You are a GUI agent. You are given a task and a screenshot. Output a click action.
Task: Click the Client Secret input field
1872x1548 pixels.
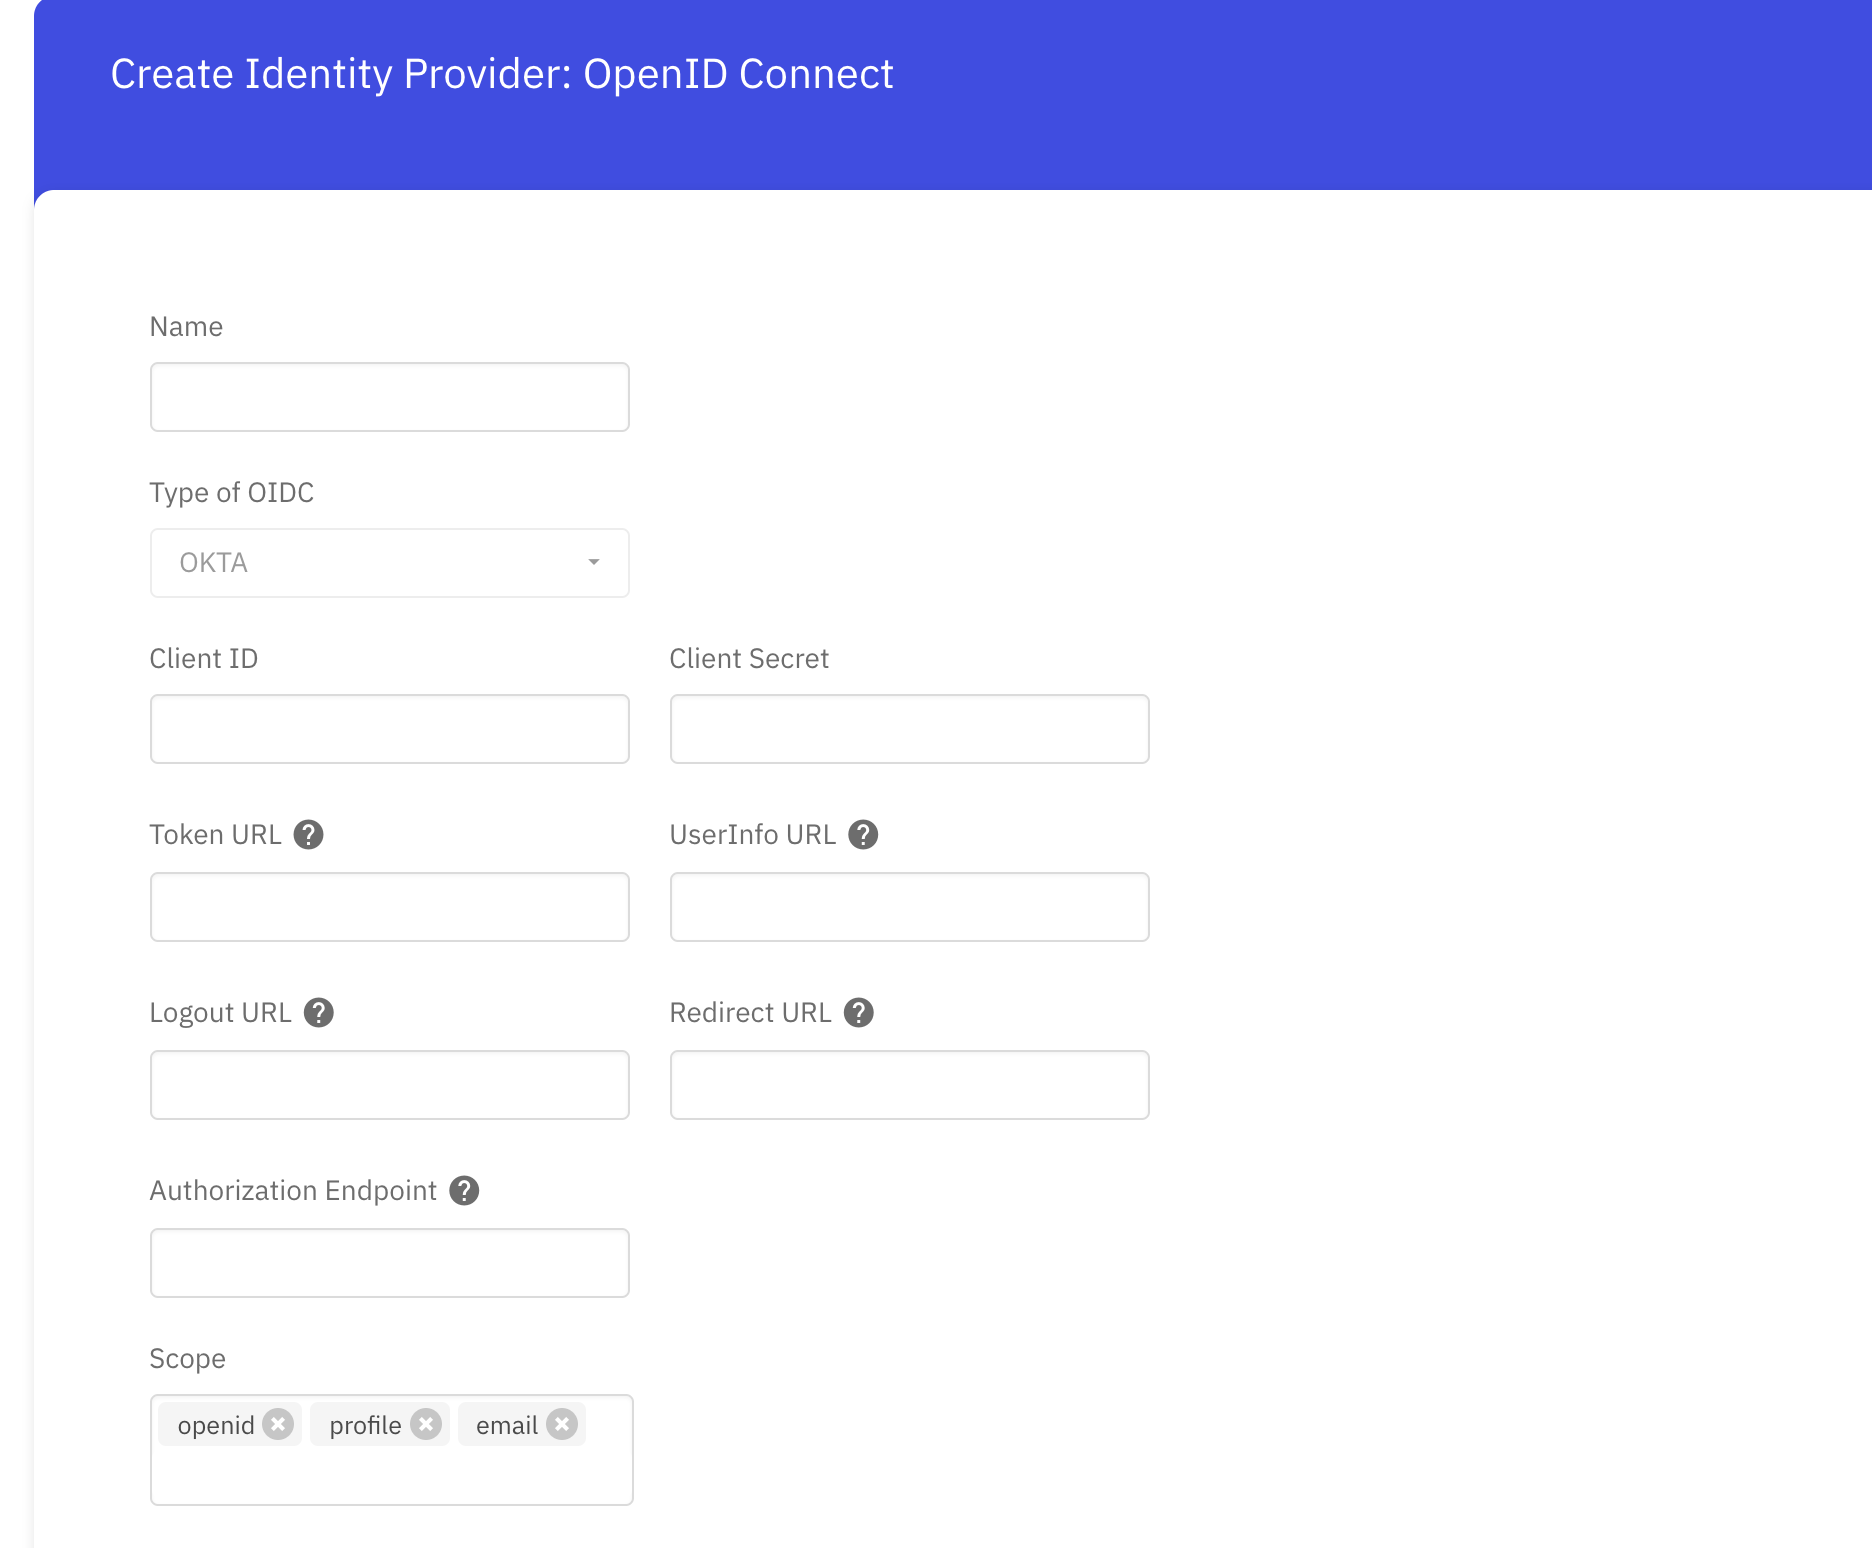point(908,728)
